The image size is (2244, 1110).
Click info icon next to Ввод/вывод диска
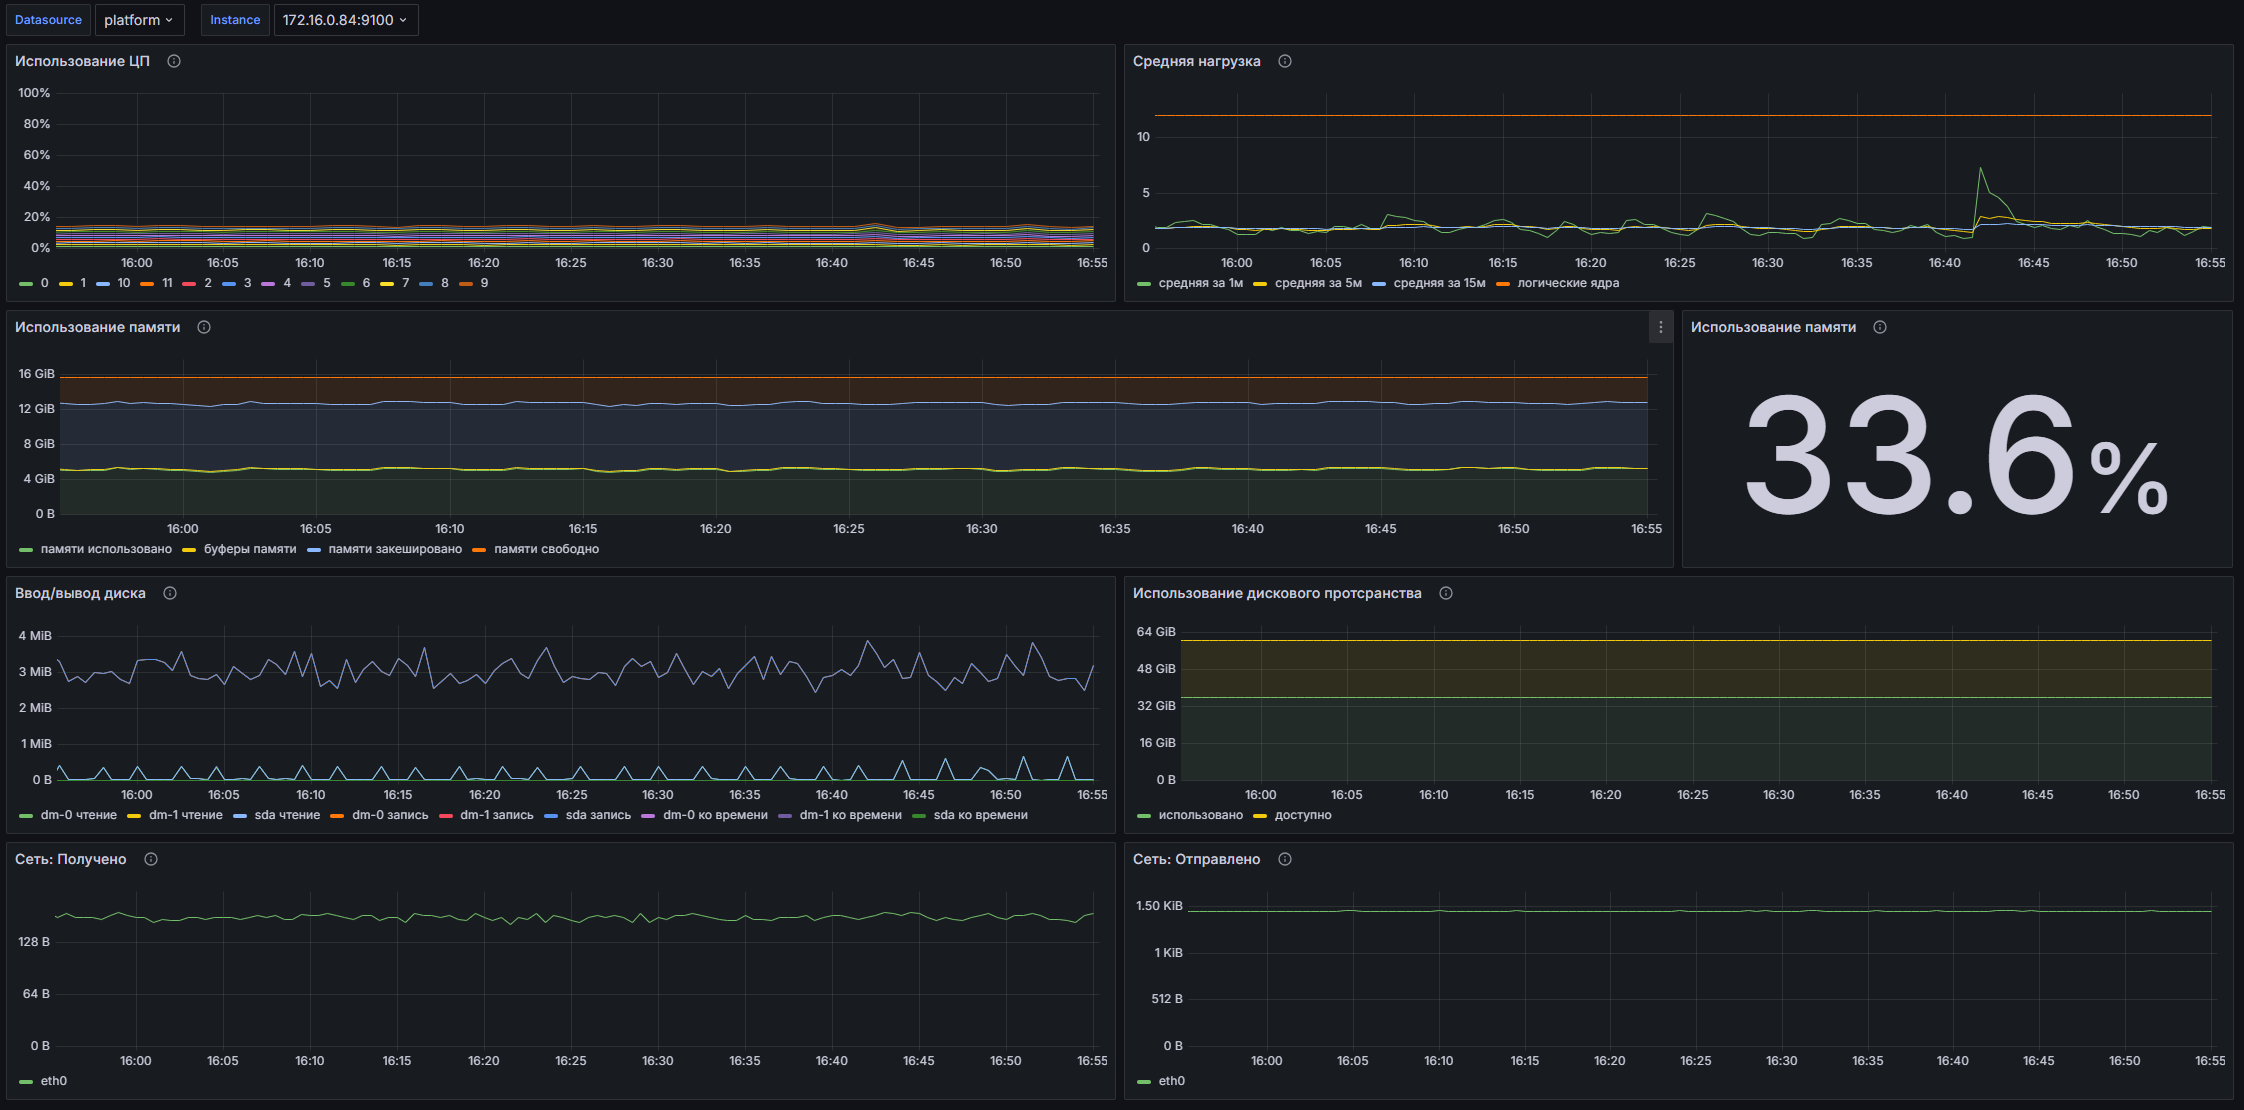(x=170, y=593)
